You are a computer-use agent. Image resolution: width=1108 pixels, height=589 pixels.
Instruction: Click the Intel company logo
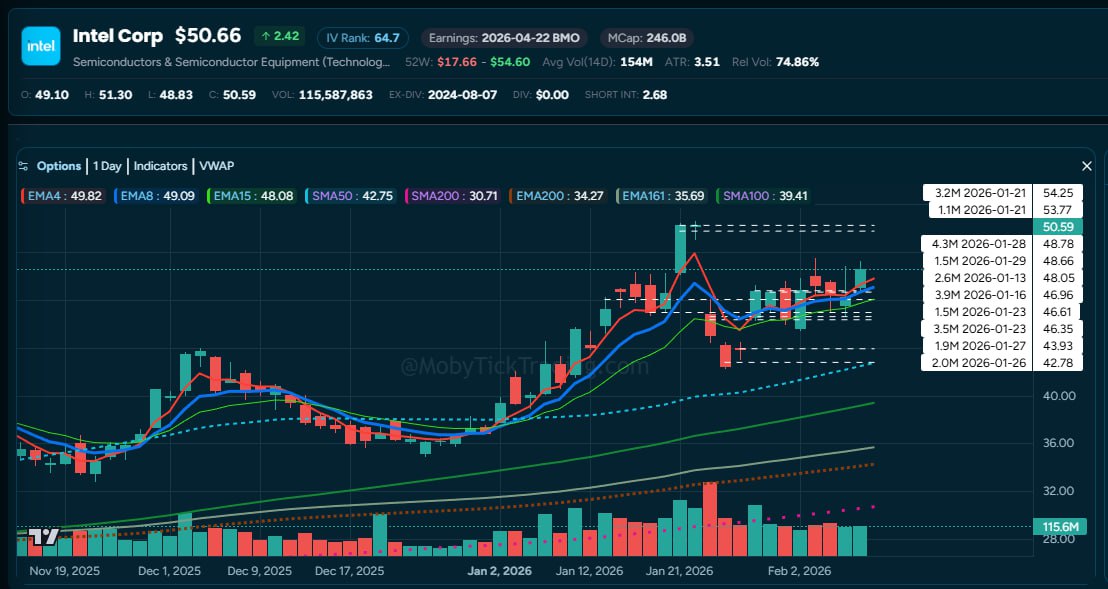click(40, 45)
